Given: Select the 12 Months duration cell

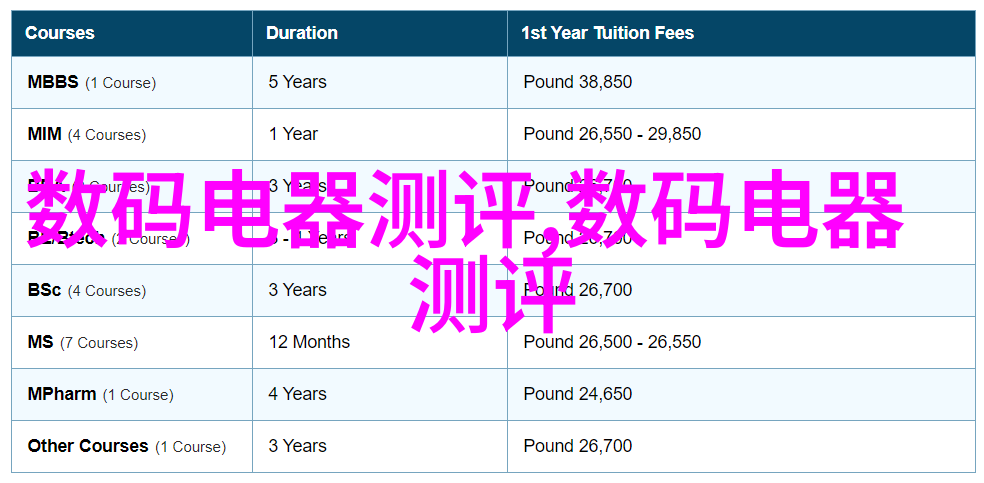Looking at the screenshot, I should click(309, 342).
